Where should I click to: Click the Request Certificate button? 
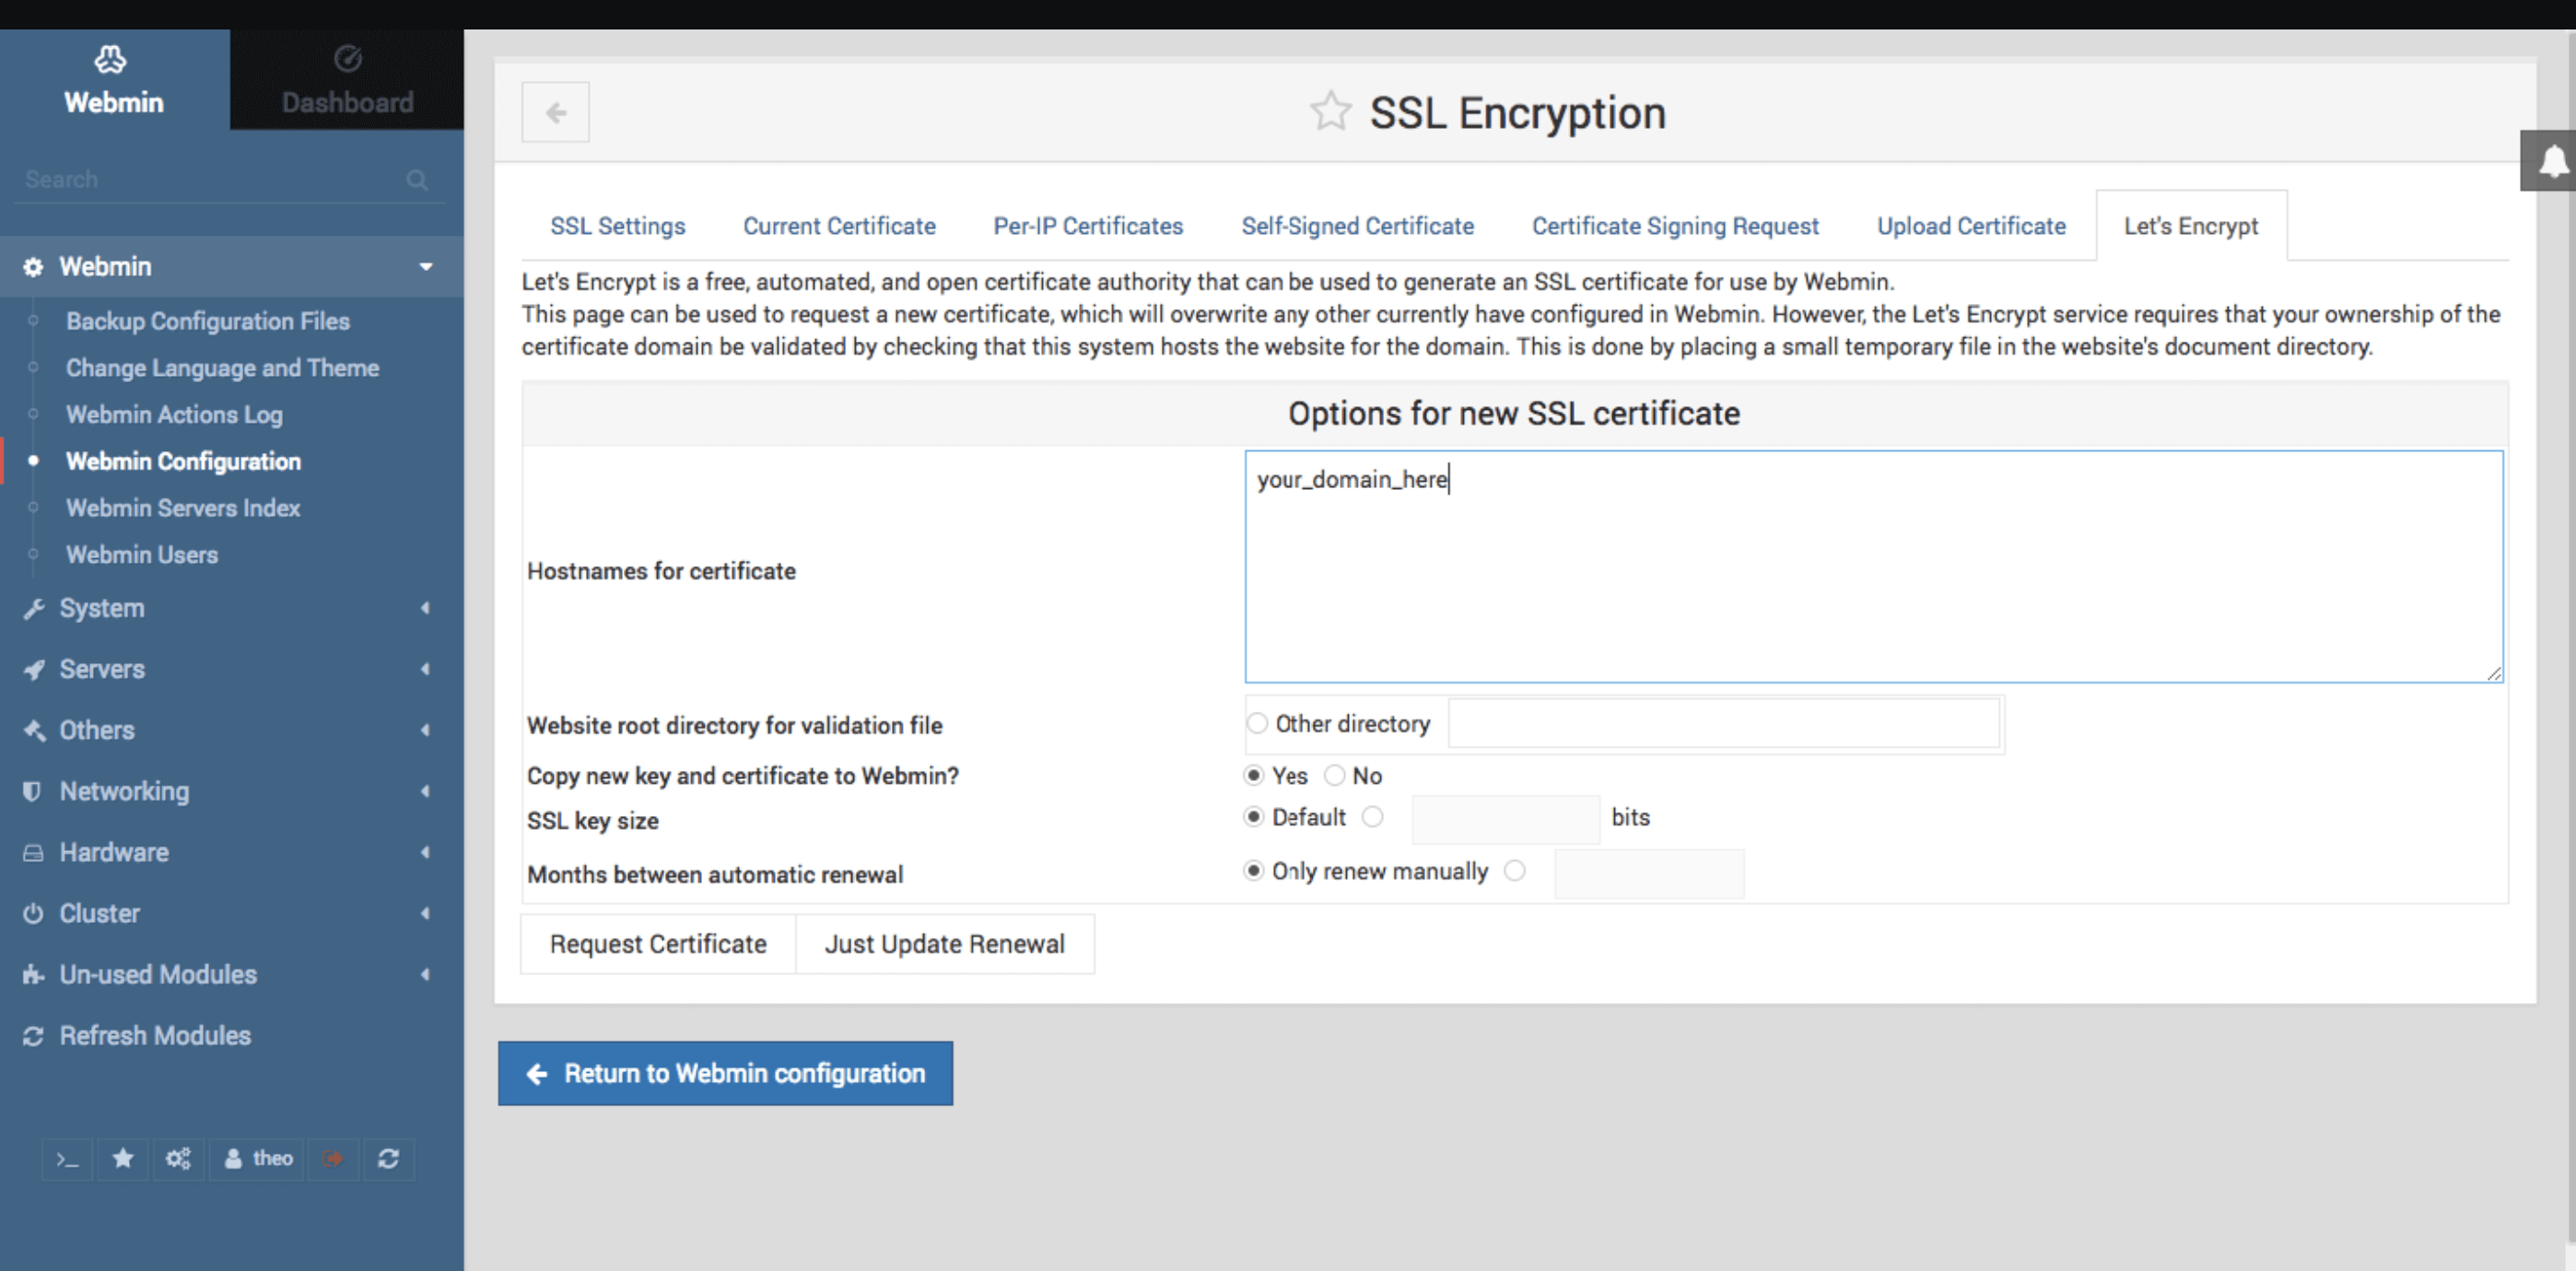point(658,944)
